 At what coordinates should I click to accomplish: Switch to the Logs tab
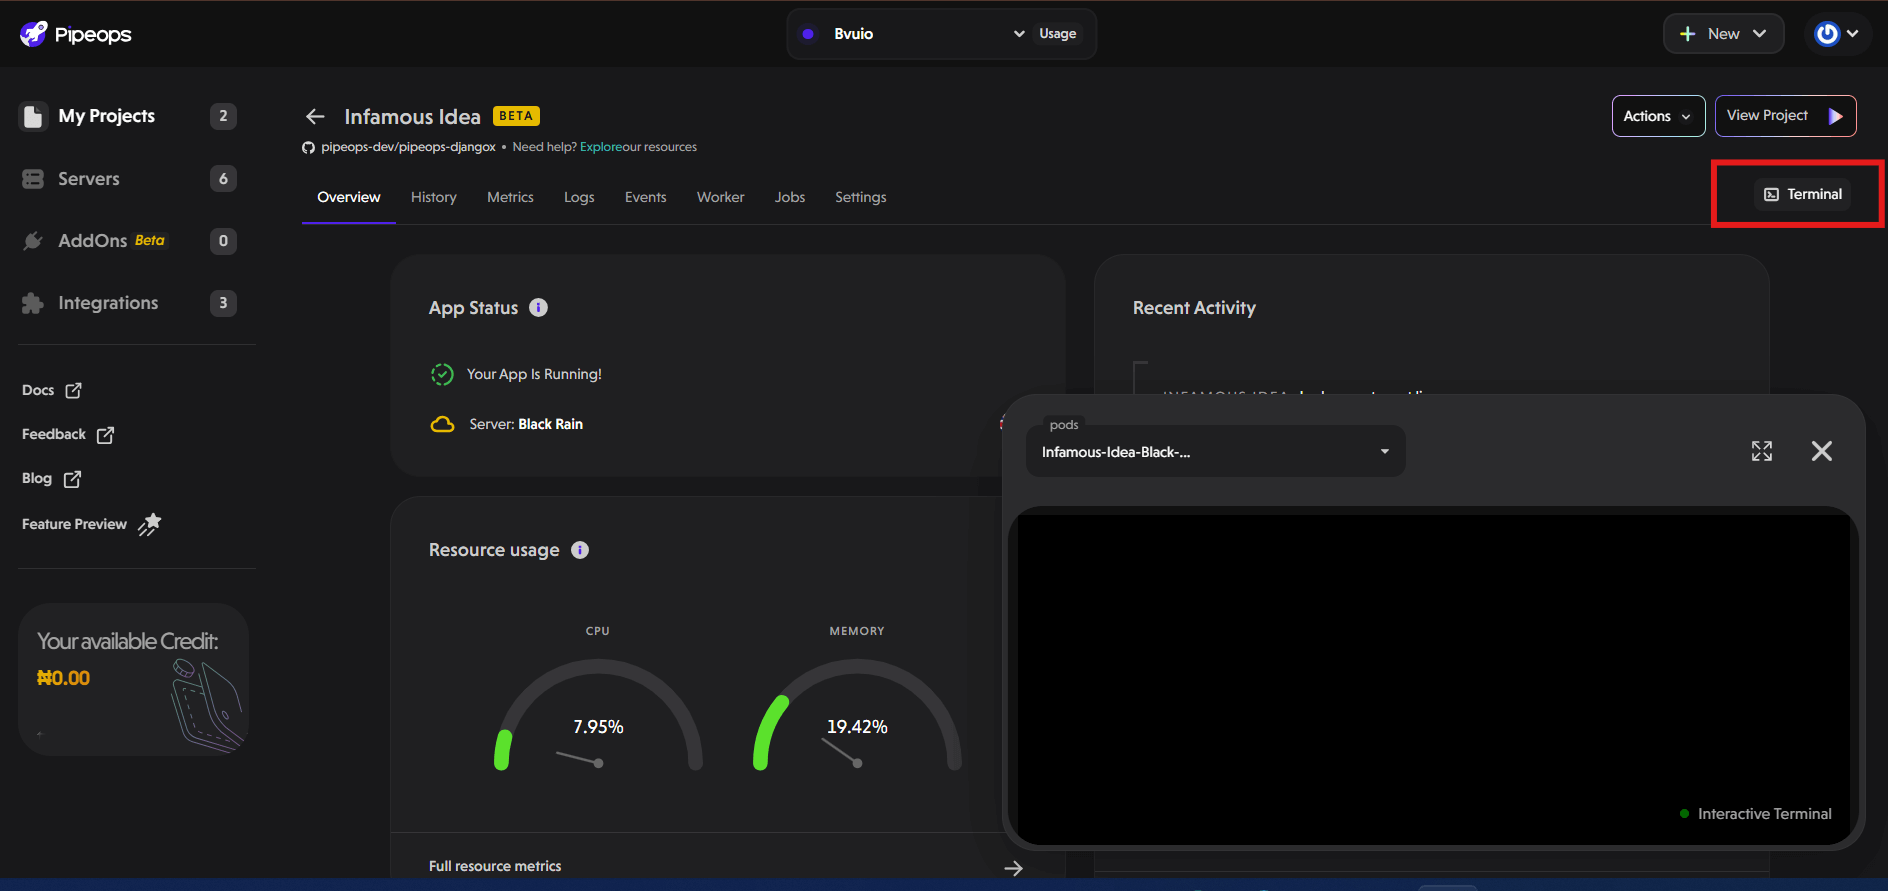pos(579,197)
